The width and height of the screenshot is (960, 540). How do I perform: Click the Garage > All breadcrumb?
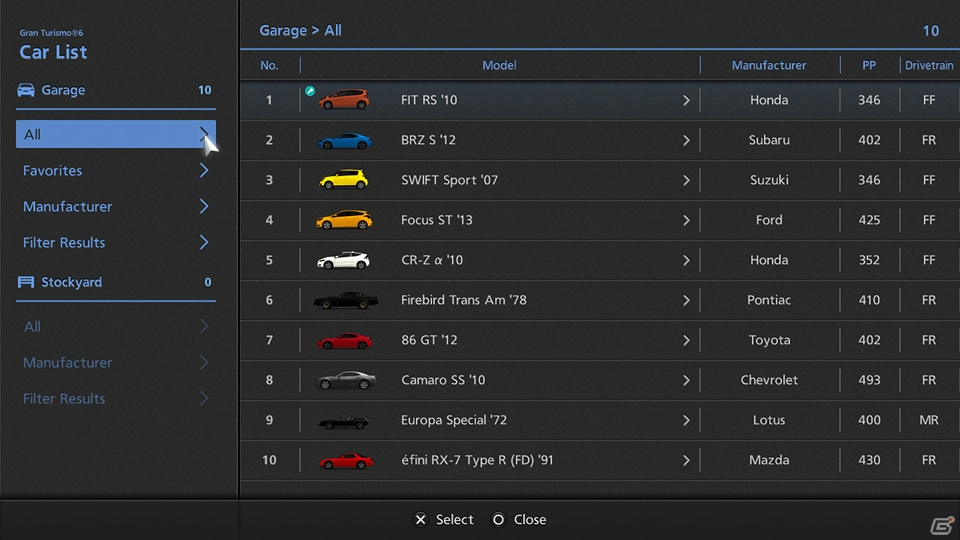click(301, 30)
